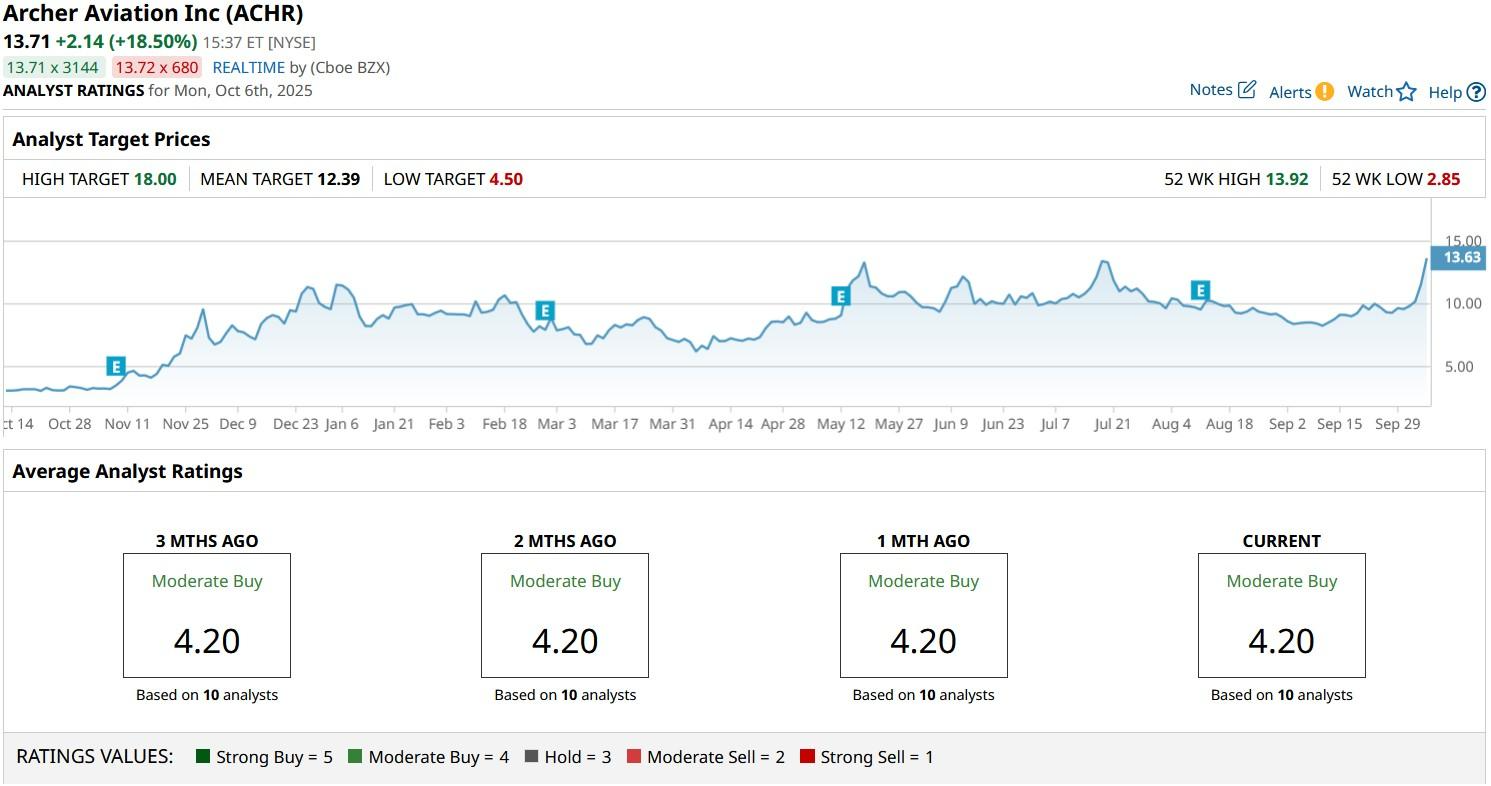Click the Jun 23 date axis label
The height and width of the screenshot is (786, 1491).
coord(1003,424)
